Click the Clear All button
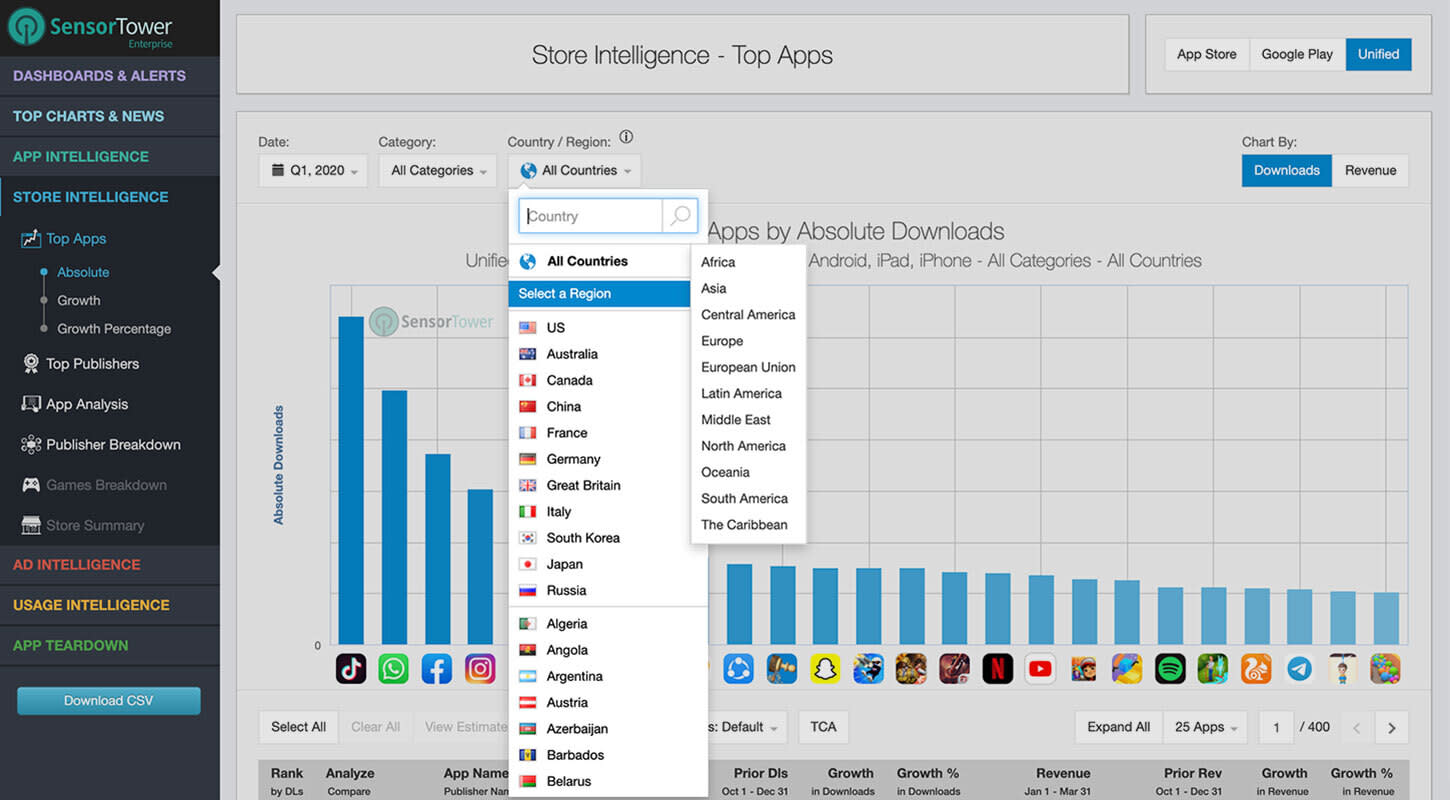 click(x=375, y=727)
